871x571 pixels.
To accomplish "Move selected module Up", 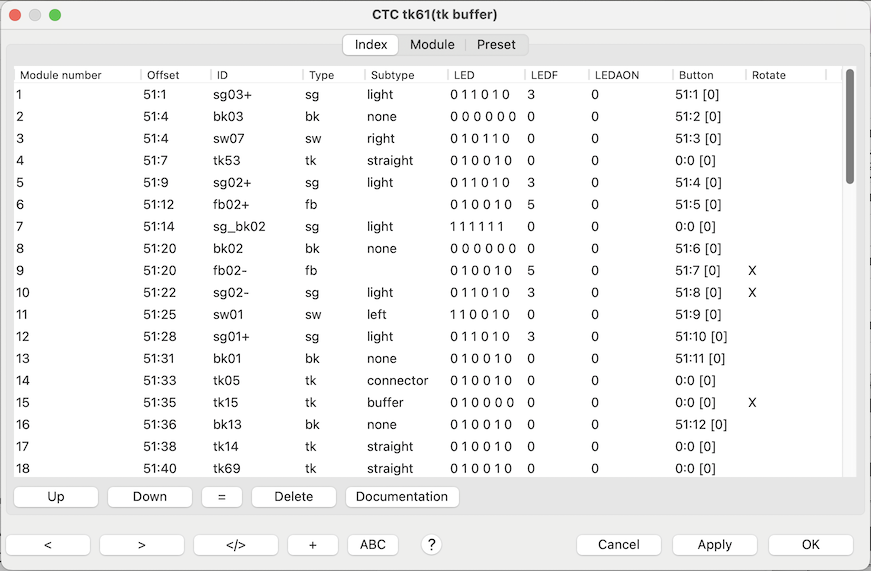I will [x=56, y=497].
